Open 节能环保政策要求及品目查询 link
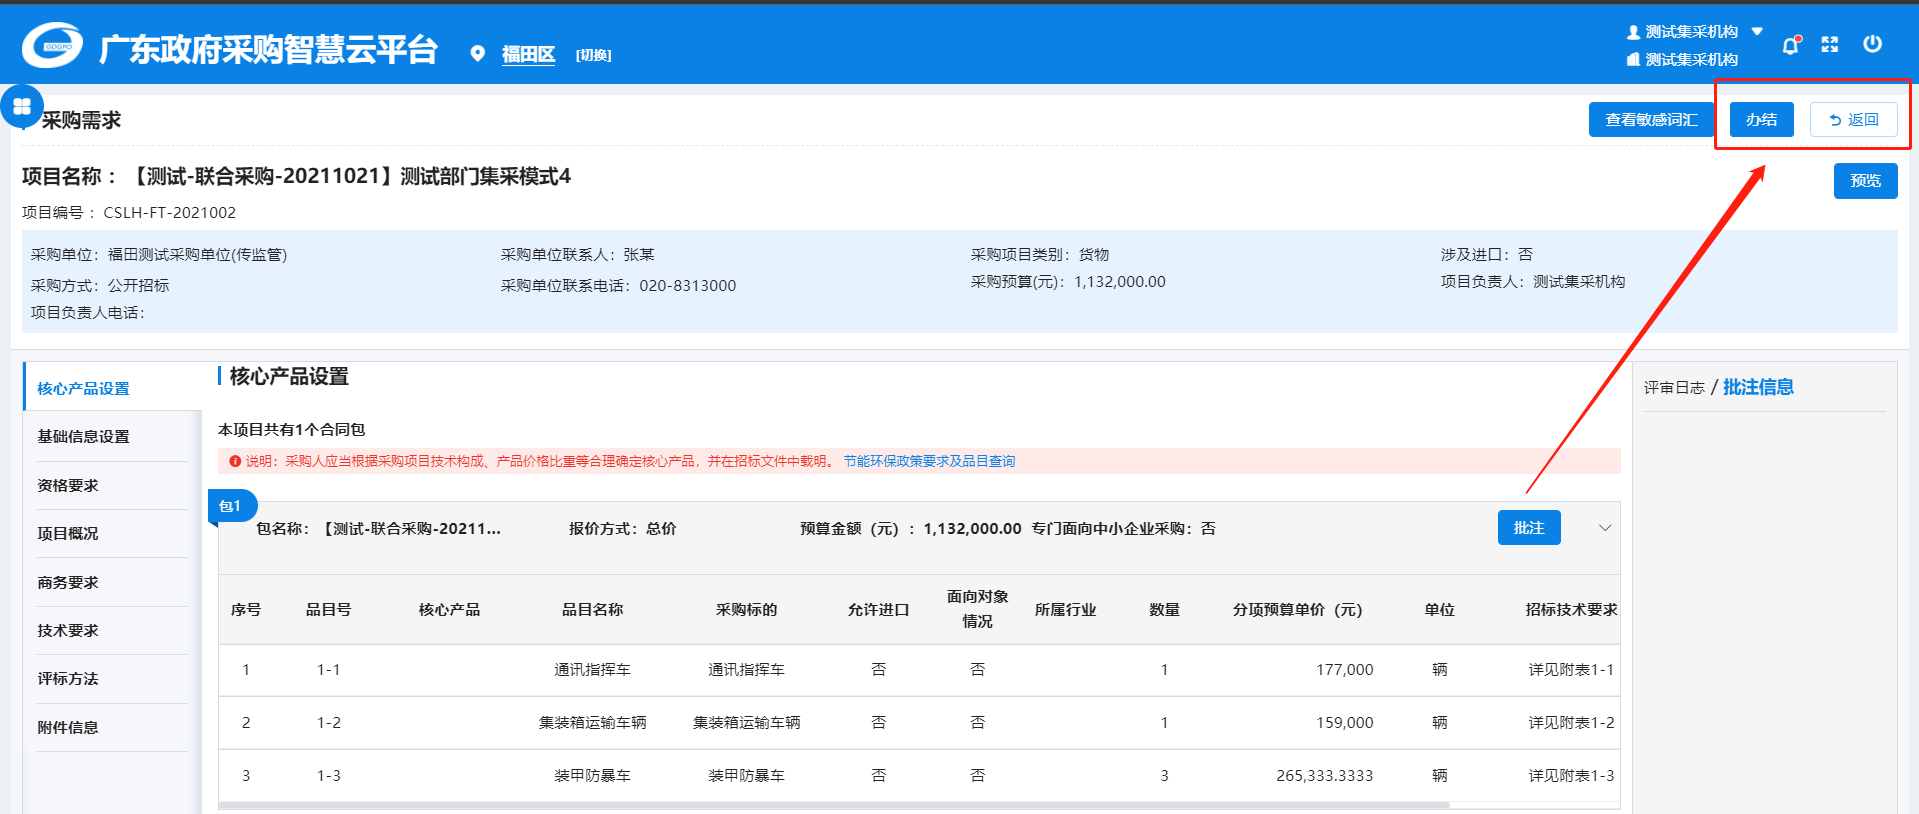The width and height of the screenshot is (1919, 814). point(929,461)
